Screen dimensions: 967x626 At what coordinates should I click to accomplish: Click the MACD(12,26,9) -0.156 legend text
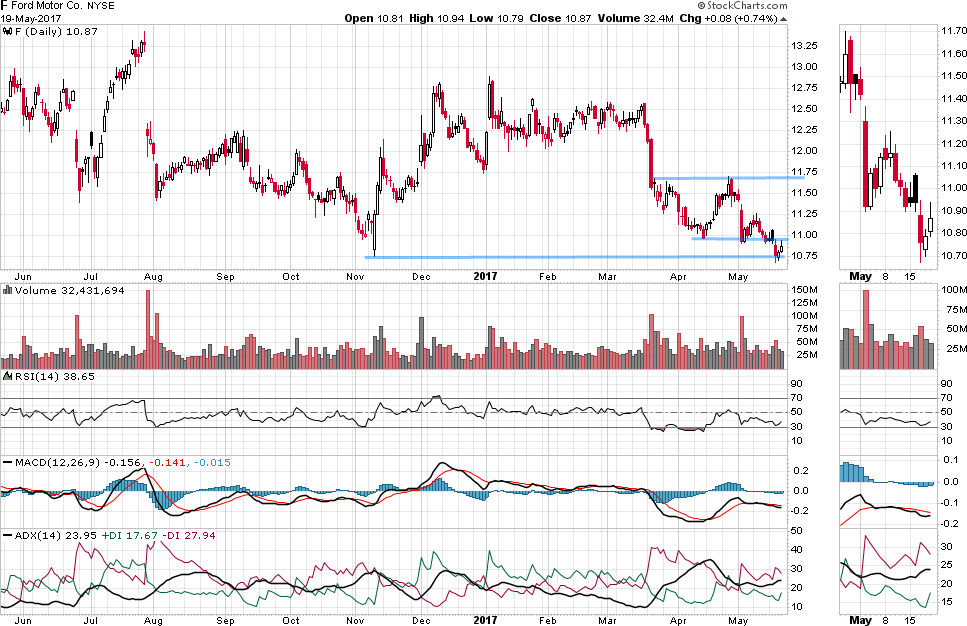click(x=78, y=462)
